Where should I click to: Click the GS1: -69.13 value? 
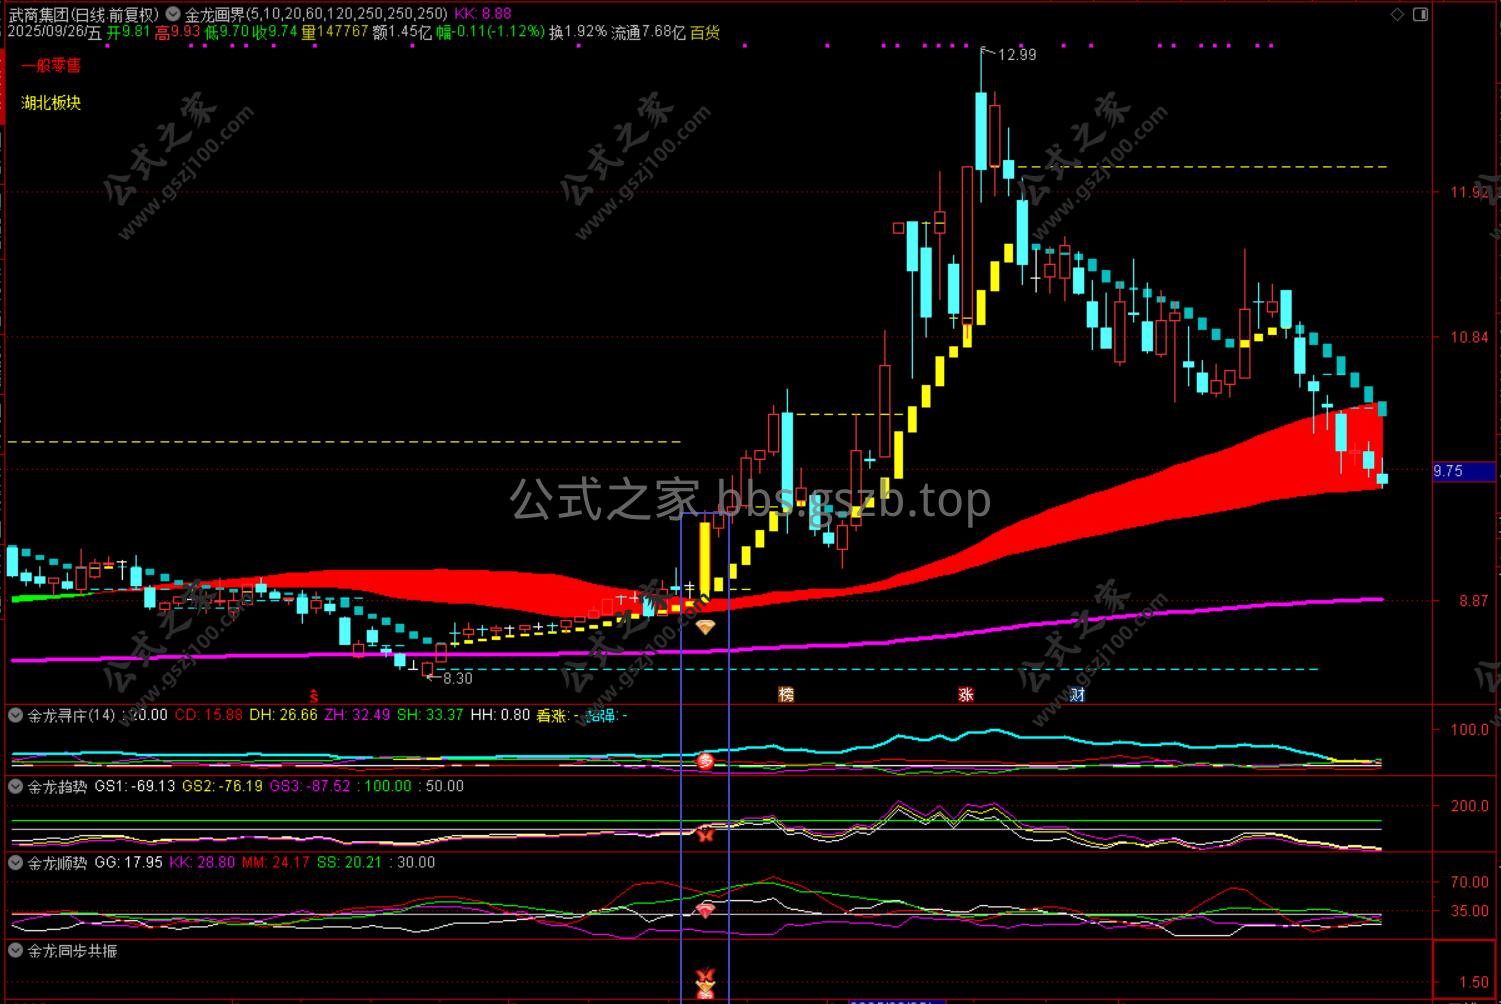[x=135, y=786]
